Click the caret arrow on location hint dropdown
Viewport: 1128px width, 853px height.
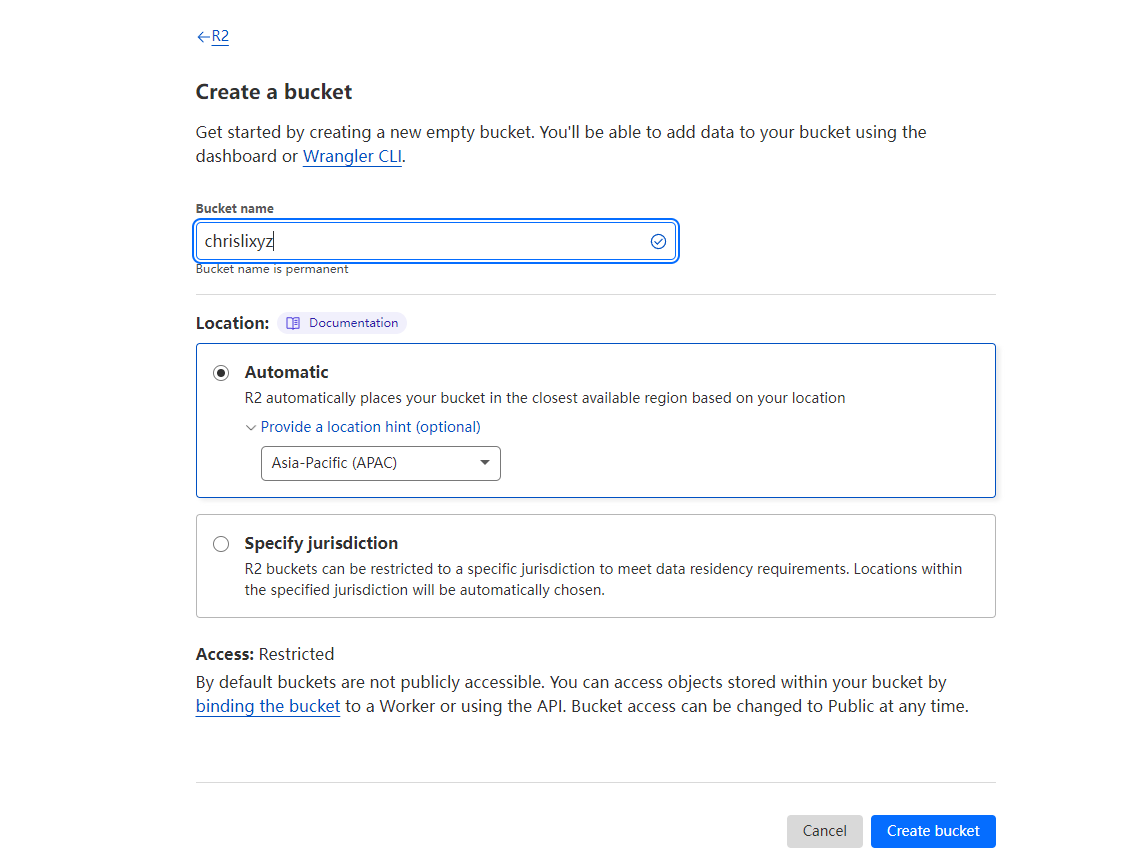(x=485, y=463)
